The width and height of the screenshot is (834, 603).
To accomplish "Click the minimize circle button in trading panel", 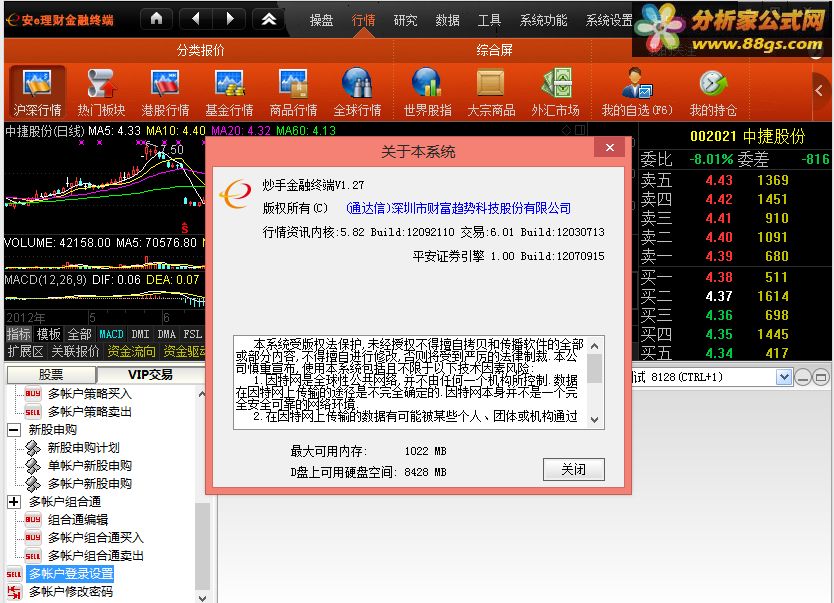I will (803, 378).
